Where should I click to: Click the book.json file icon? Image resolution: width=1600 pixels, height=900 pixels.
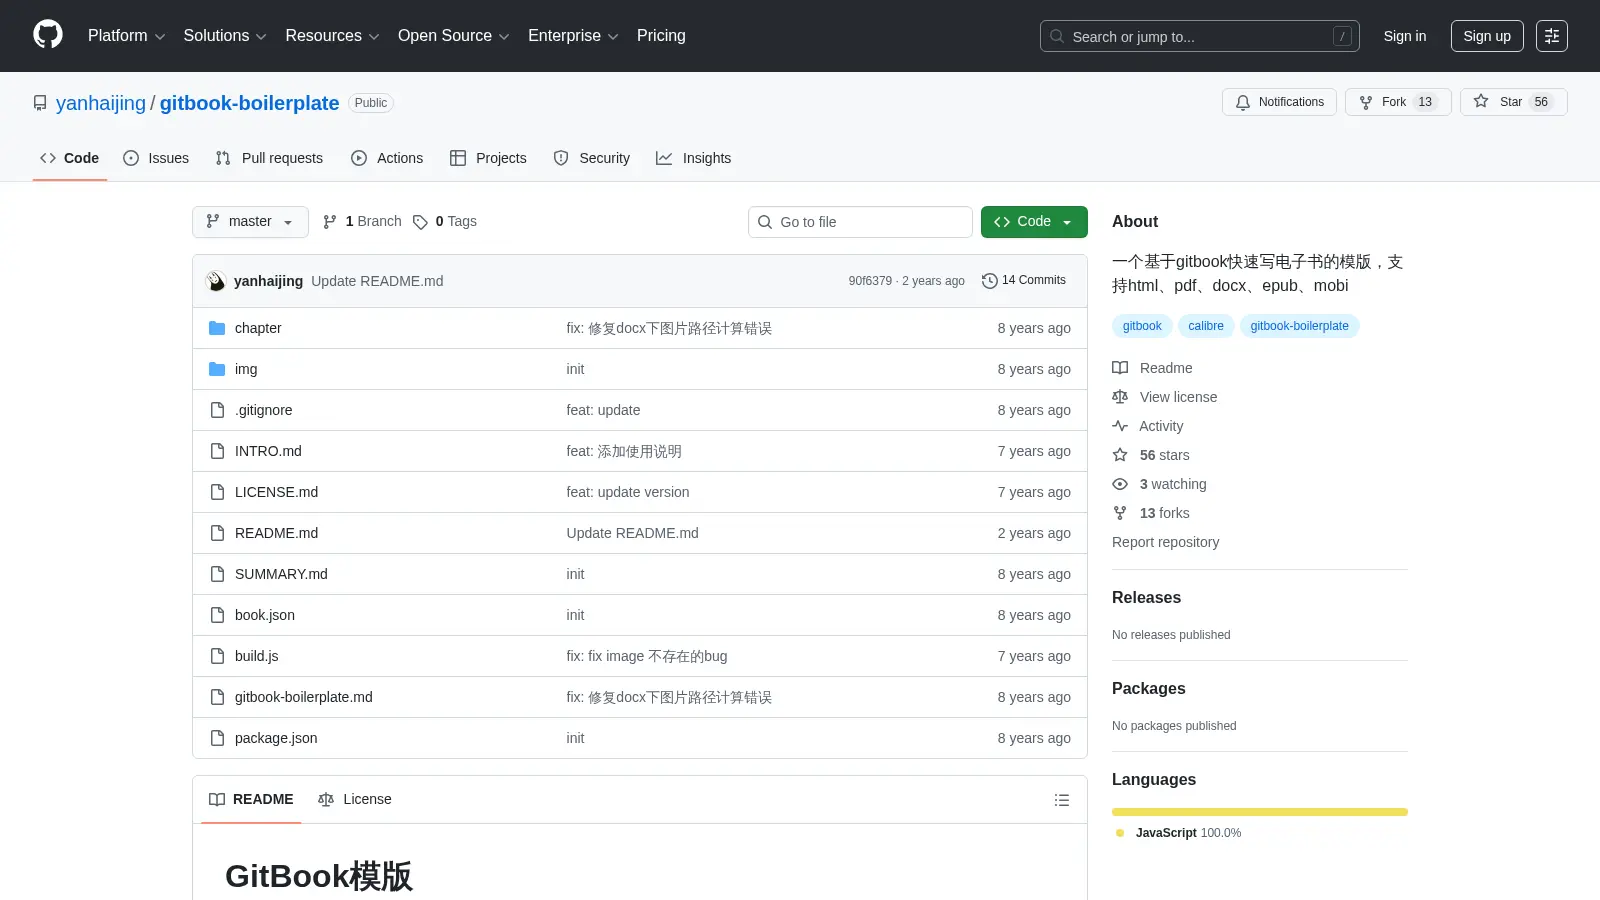217,615
